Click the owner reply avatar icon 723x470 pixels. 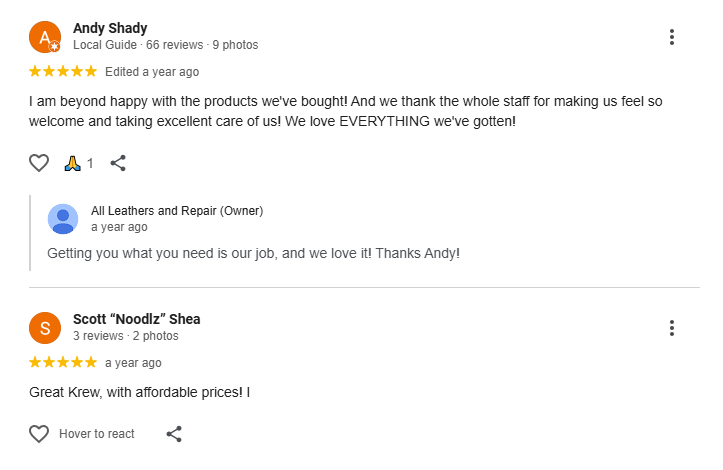63,218
